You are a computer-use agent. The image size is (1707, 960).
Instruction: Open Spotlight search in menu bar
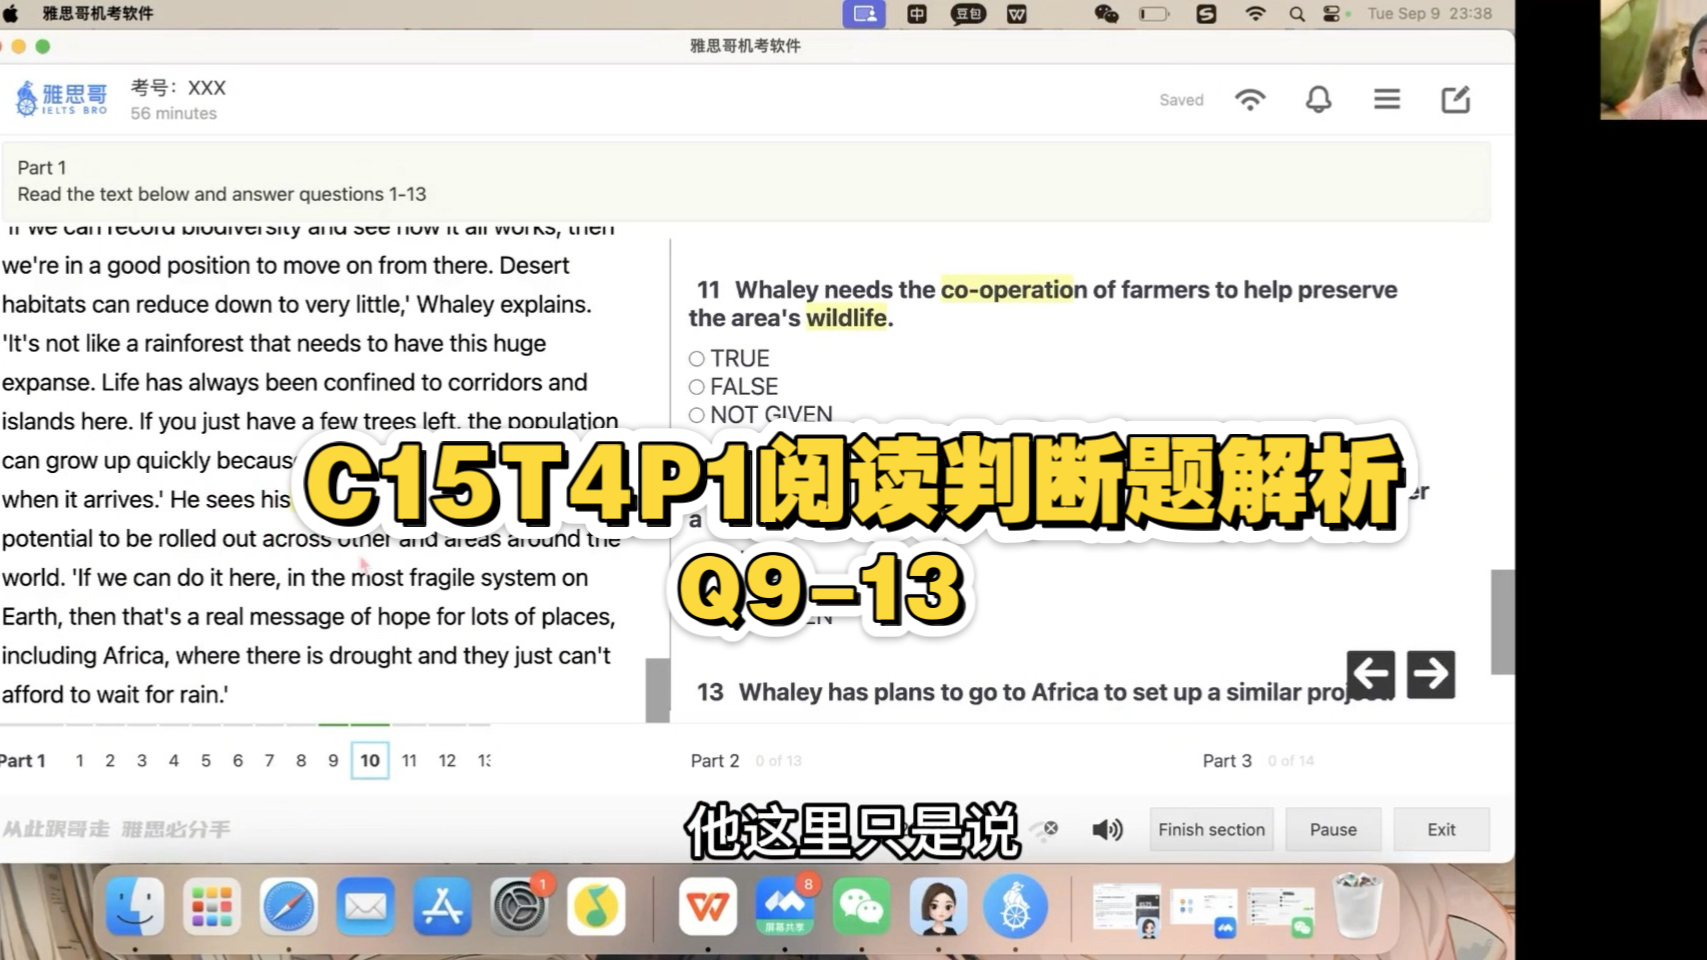(x=1297, y=13)
